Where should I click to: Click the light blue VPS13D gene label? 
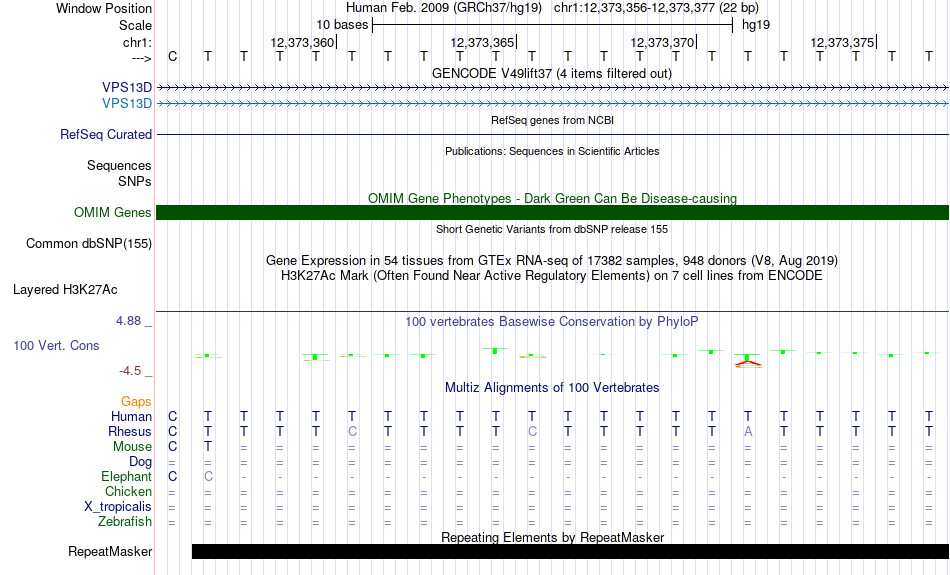point(127,104)
